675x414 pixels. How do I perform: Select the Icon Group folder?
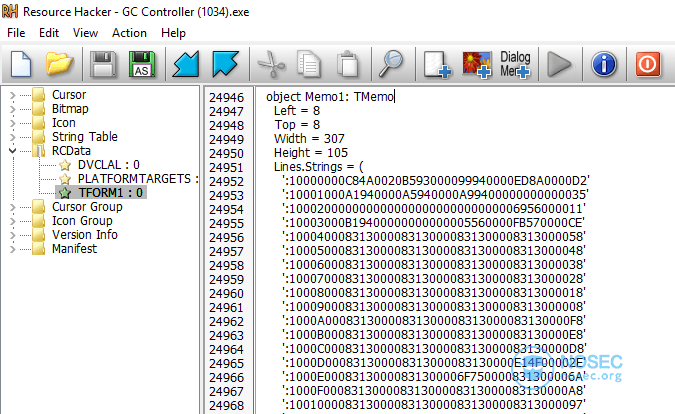(82, 221)
